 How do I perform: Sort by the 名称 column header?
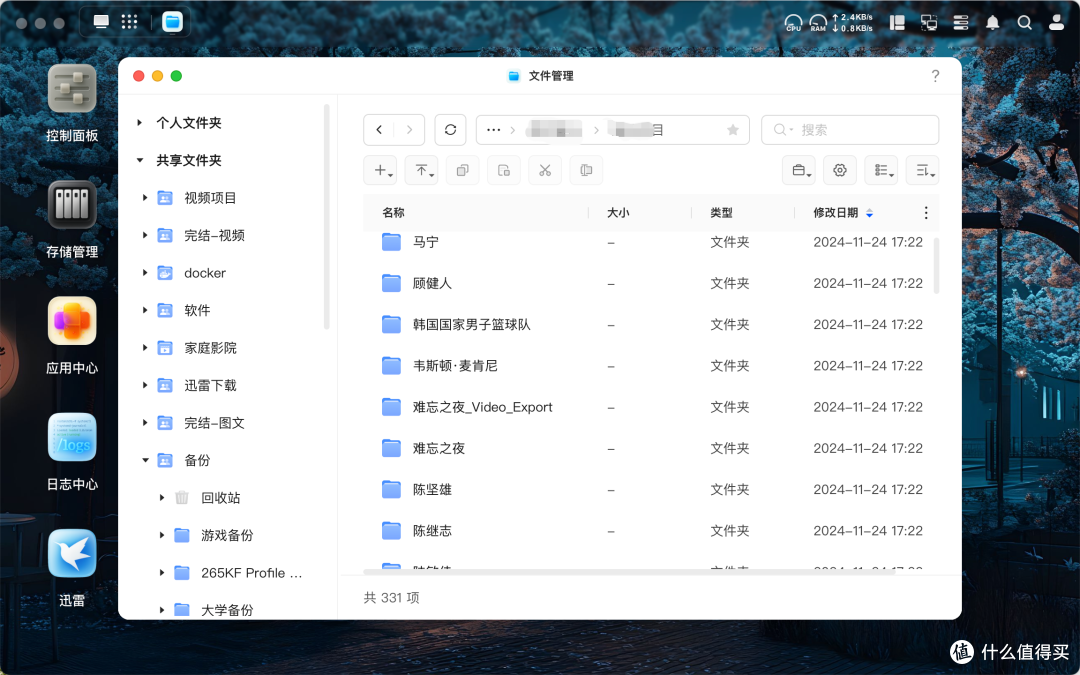(x=393, y=213)
